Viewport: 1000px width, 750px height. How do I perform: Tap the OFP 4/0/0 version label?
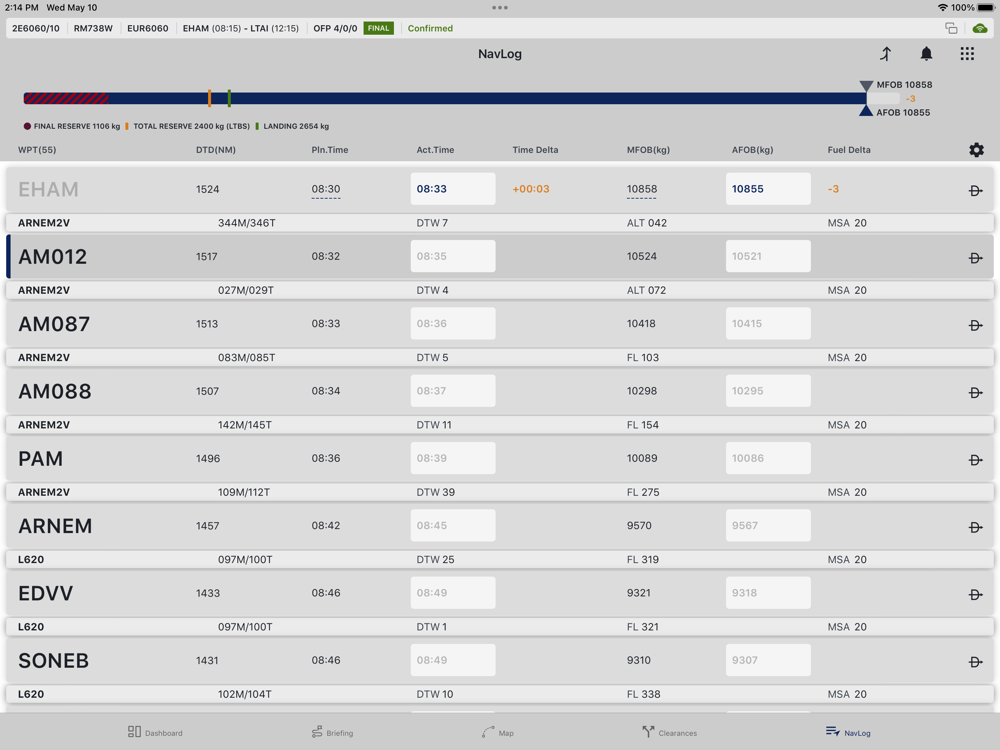(x=335, y=28)
